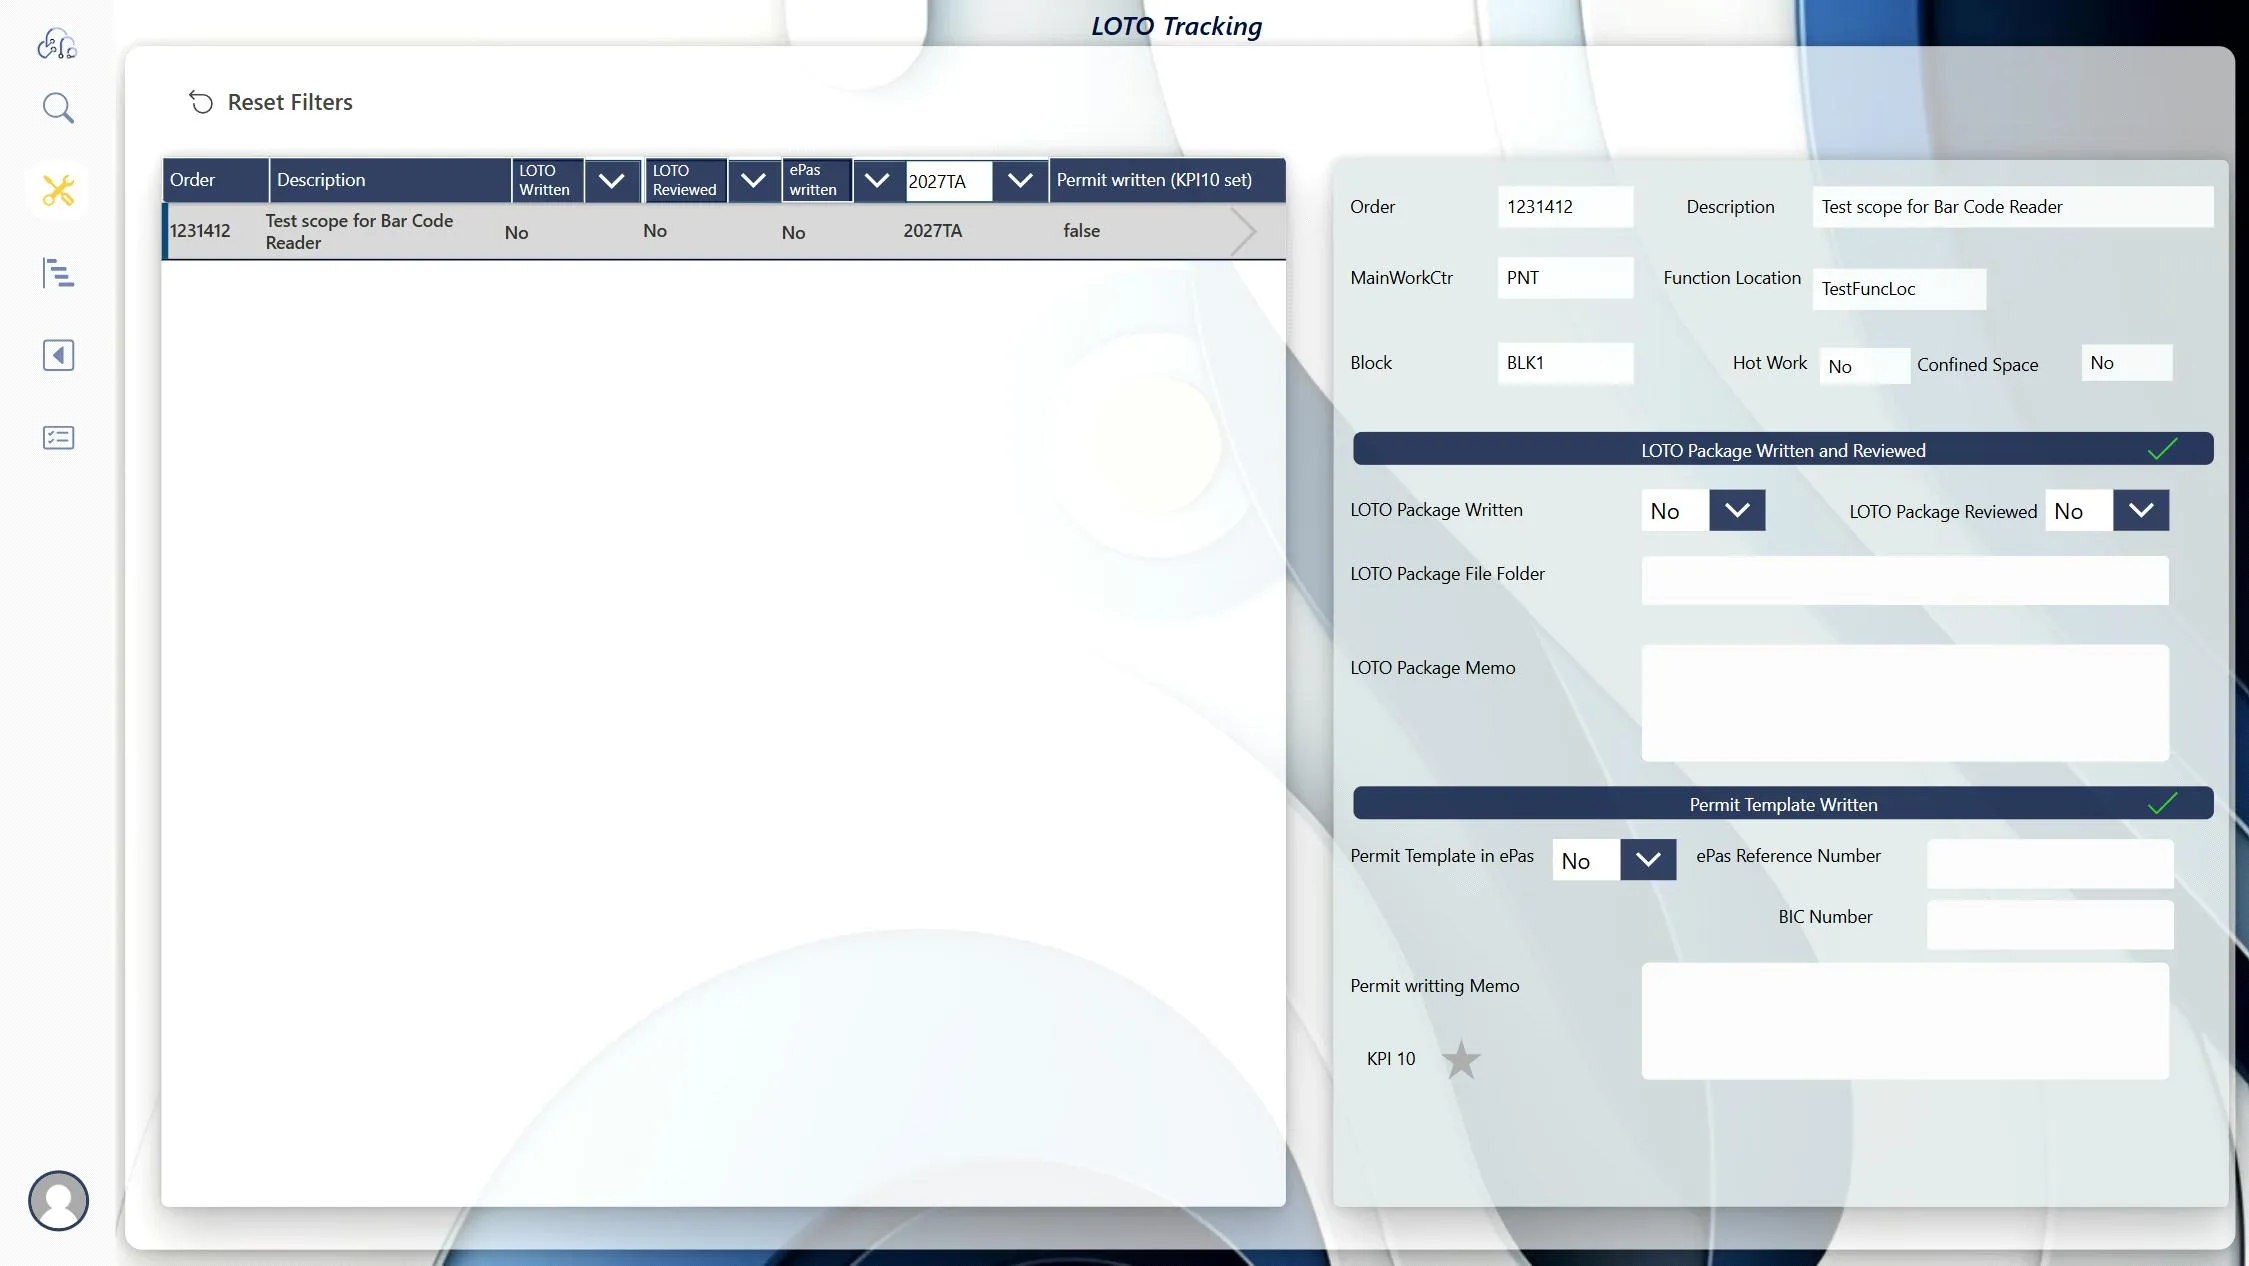Click the Order field showing 1231412
This screenshot has height=1266, width=2249.
tap(1566, 207)
